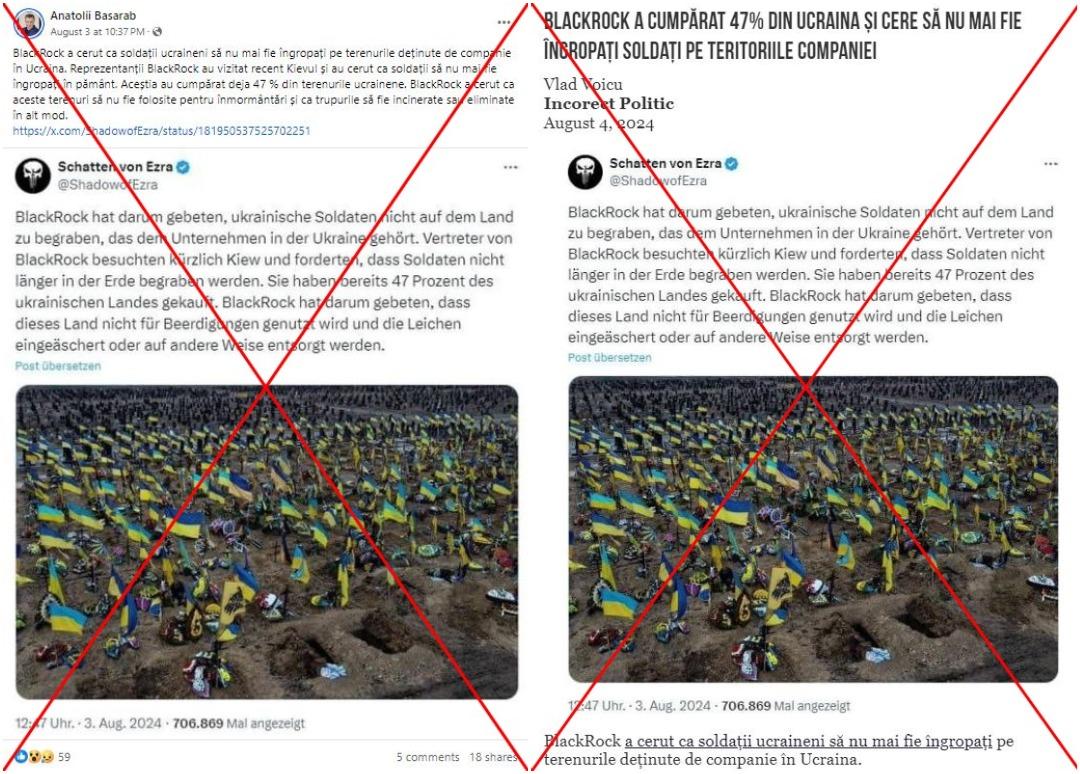Click the verified badge beside left Schatten von Ezra
The height and width of the screenshot is (774, 1080).
pyautogui.click(x=183, y=167)
